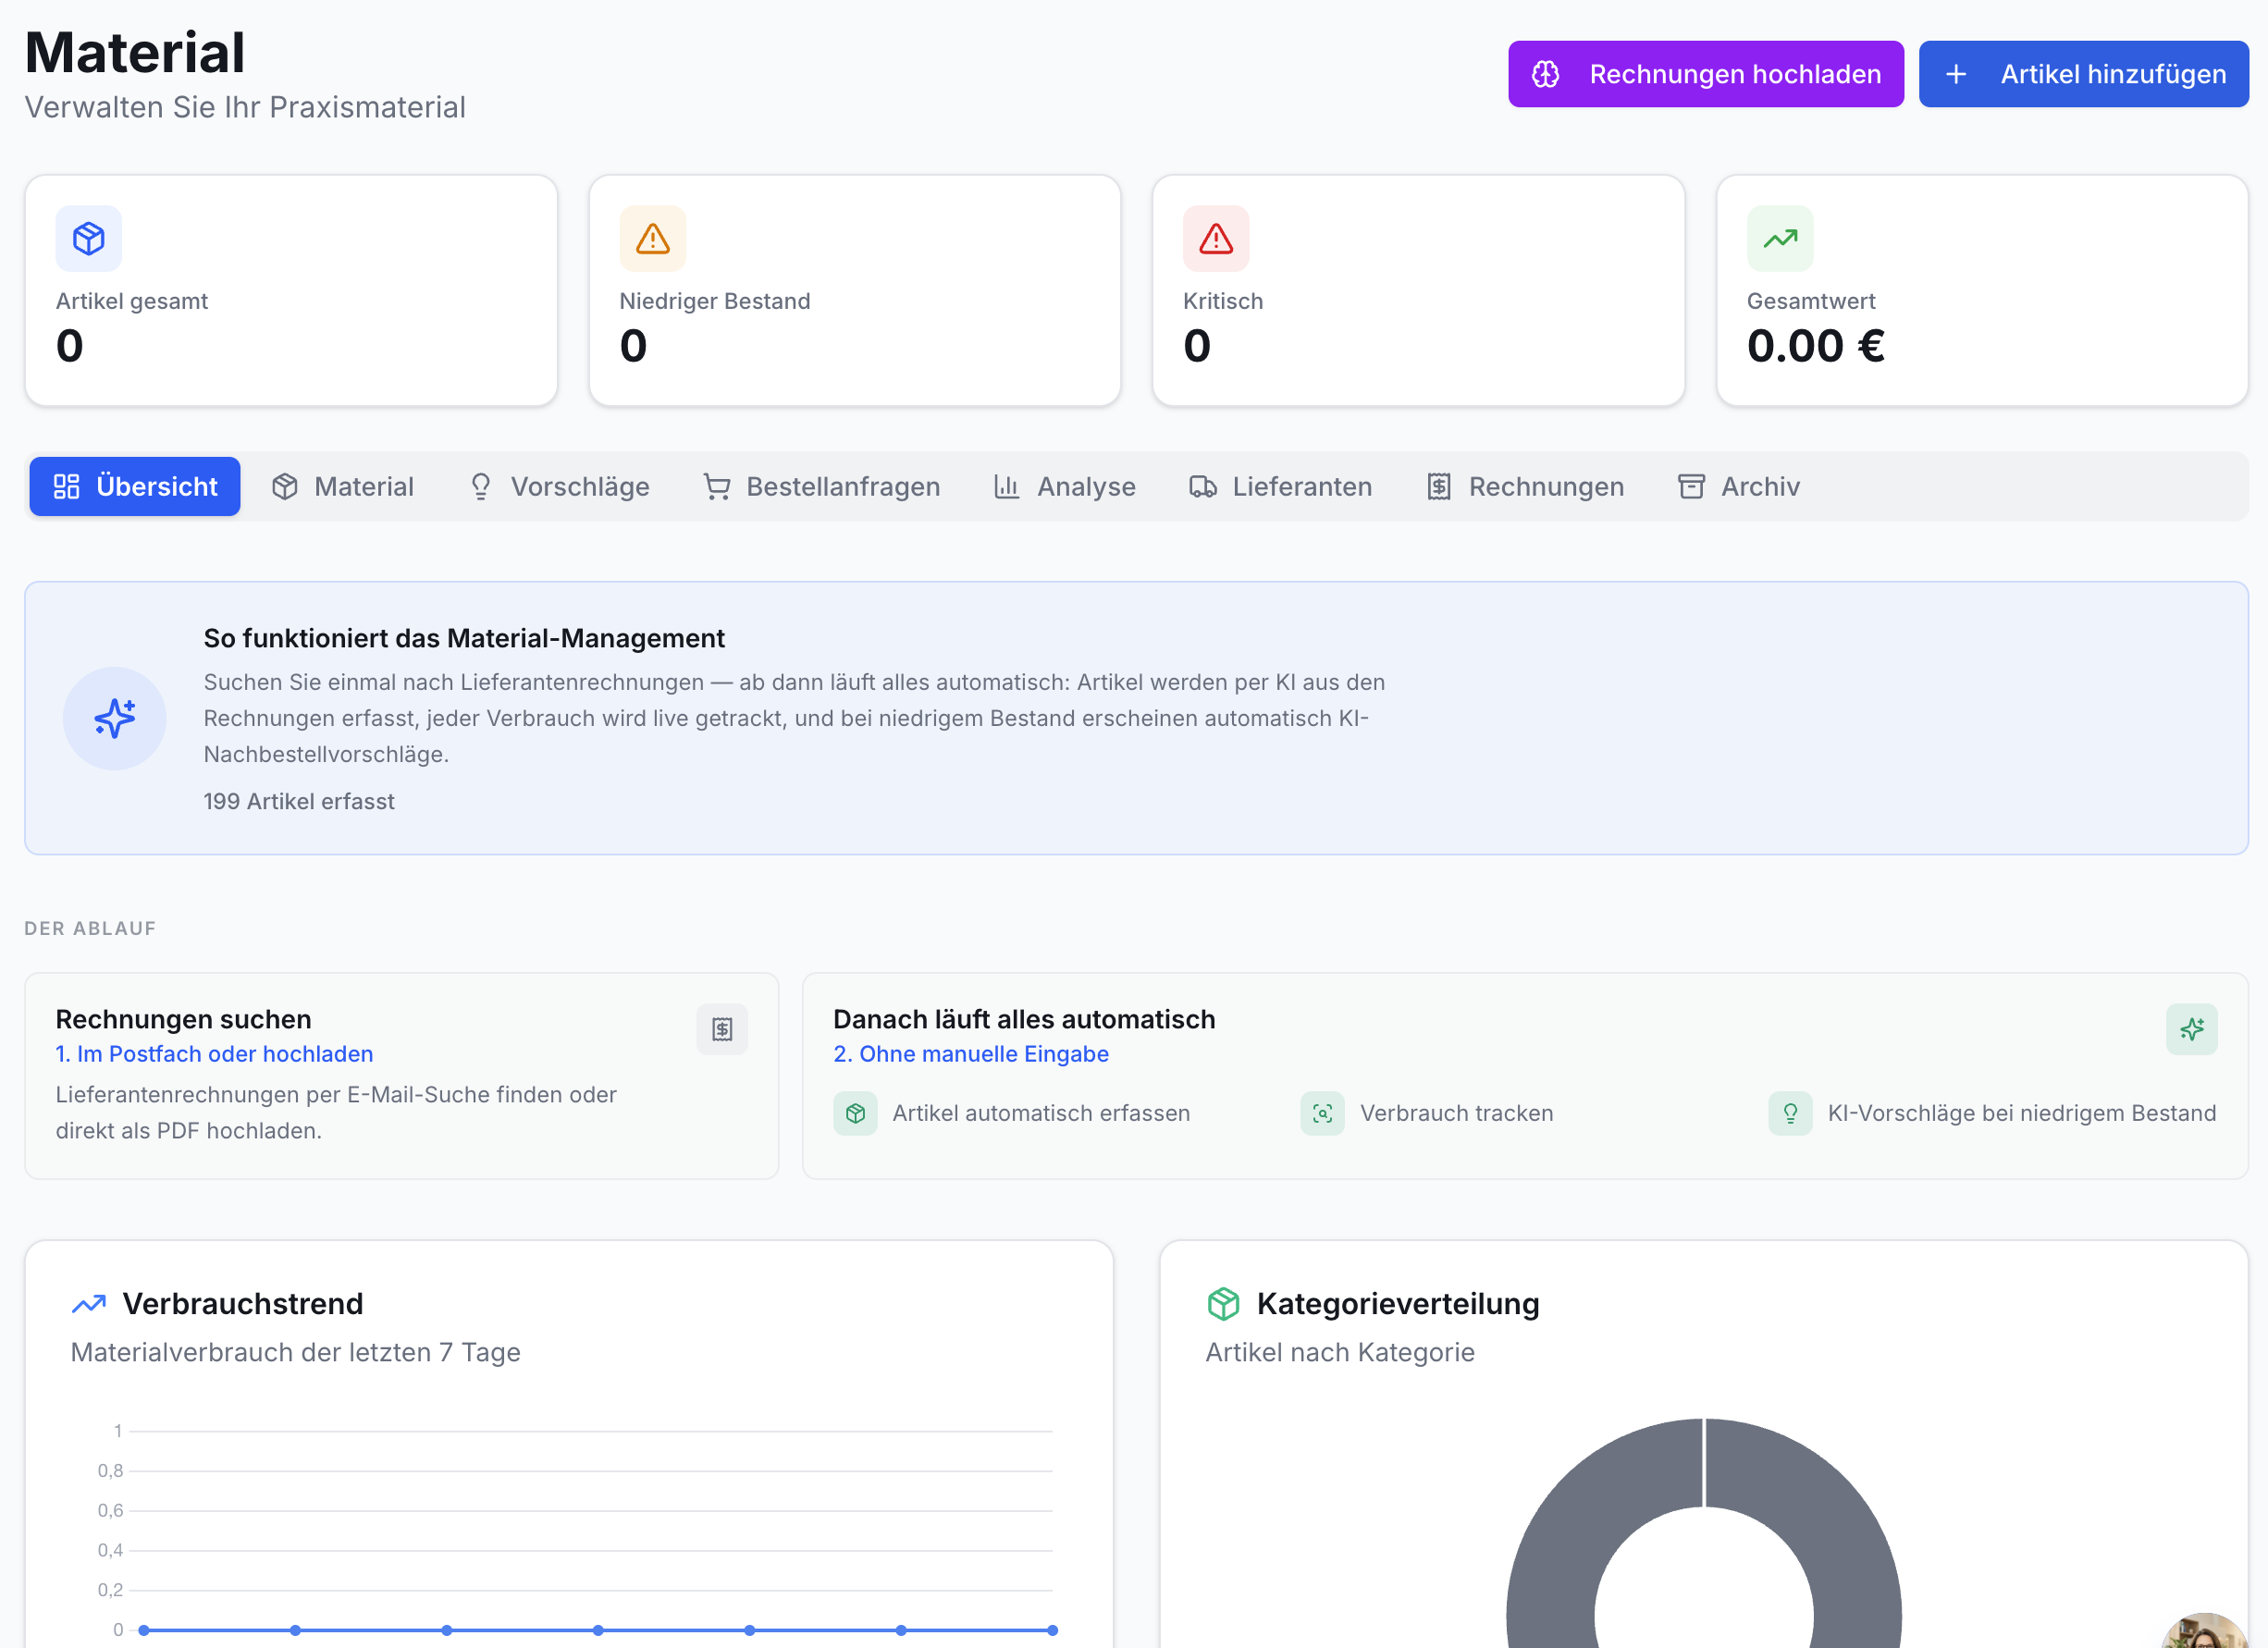Click the green cube icon next to Kategorieverteilung
The width and height of the screenshot is (2268, 1648).
pos(1223,1304)
